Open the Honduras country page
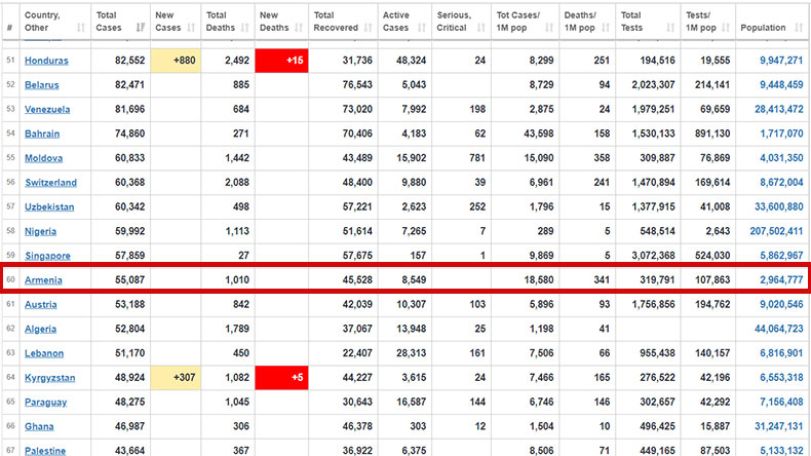This screenshot has height=456, width=811. pos(47,60)
